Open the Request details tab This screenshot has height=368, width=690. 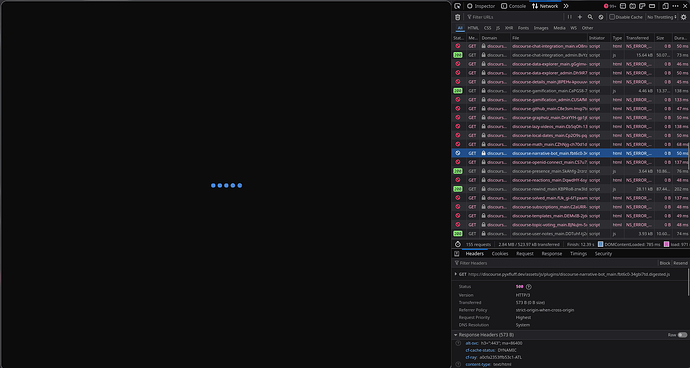(x=525, y=254)
